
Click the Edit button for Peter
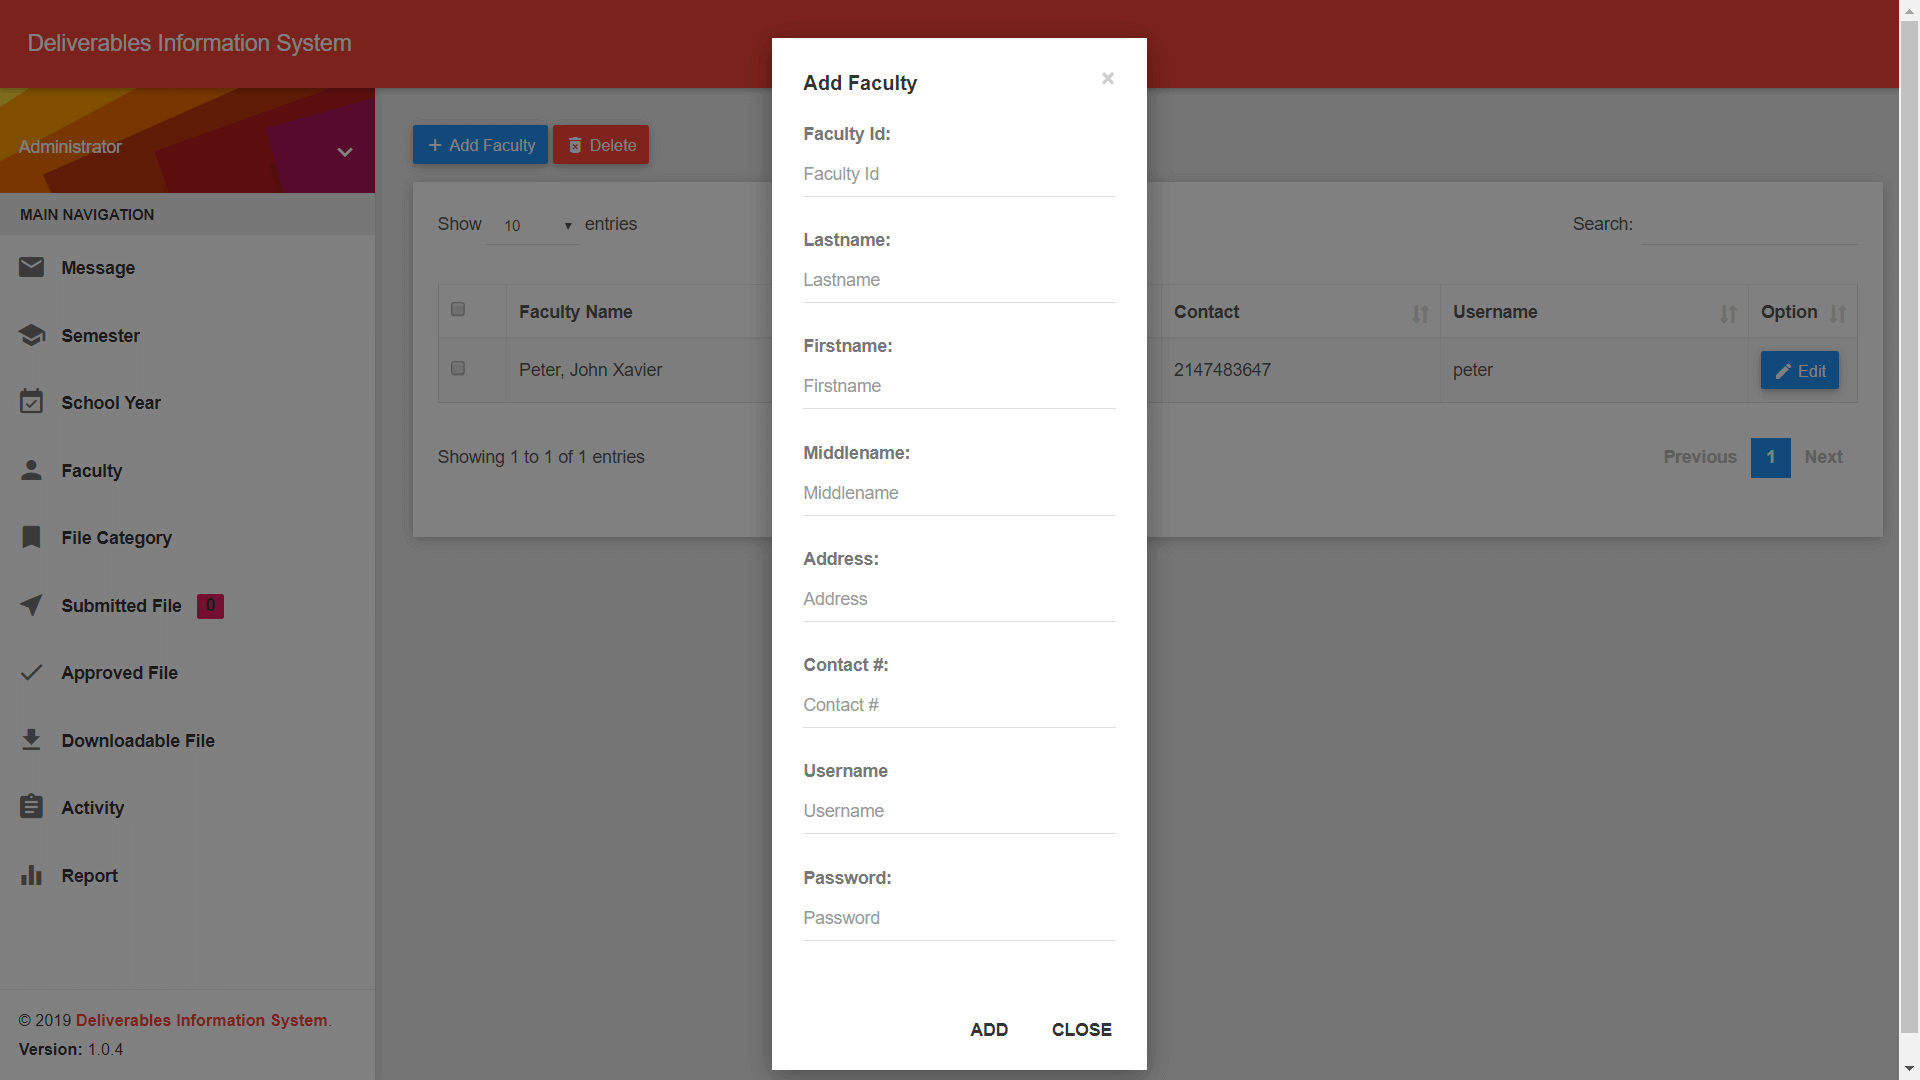point(1799,371)
